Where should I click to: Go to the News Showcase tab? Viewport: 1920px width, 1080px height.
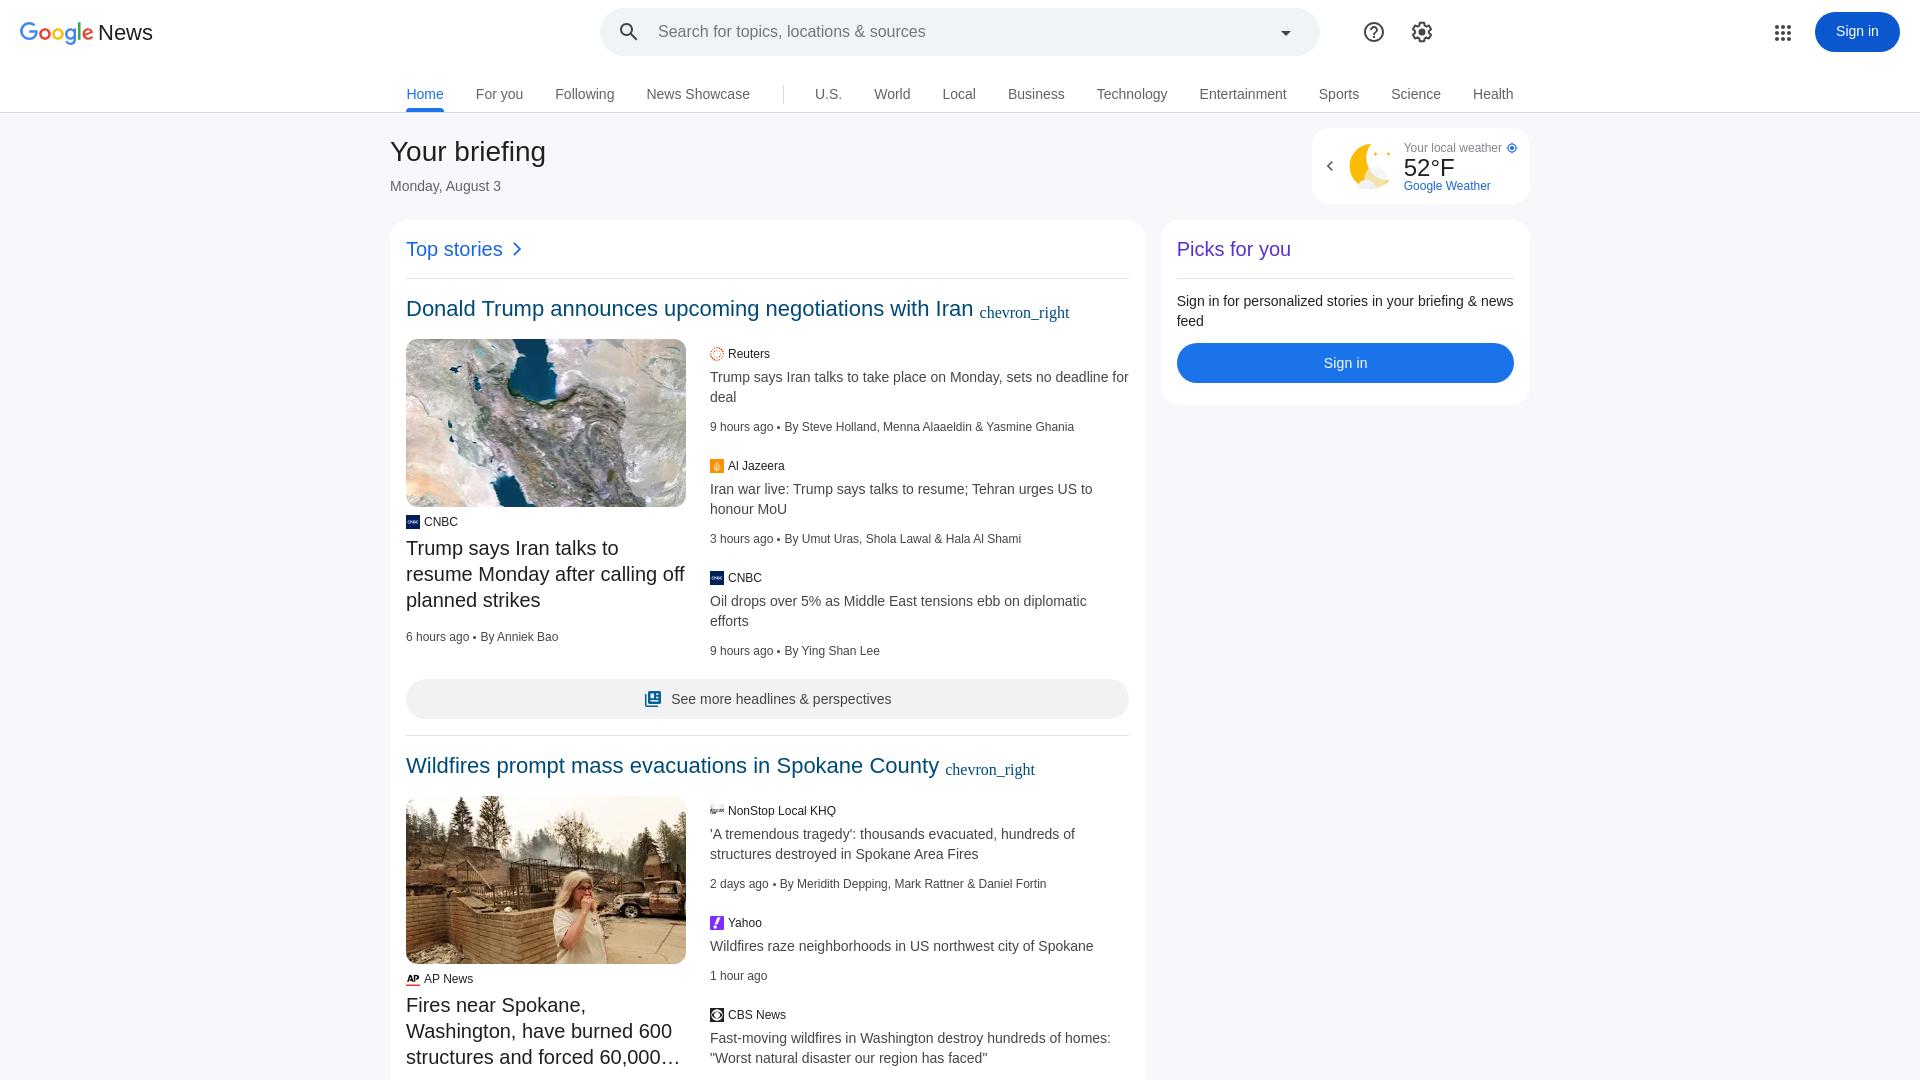point(698,94)
